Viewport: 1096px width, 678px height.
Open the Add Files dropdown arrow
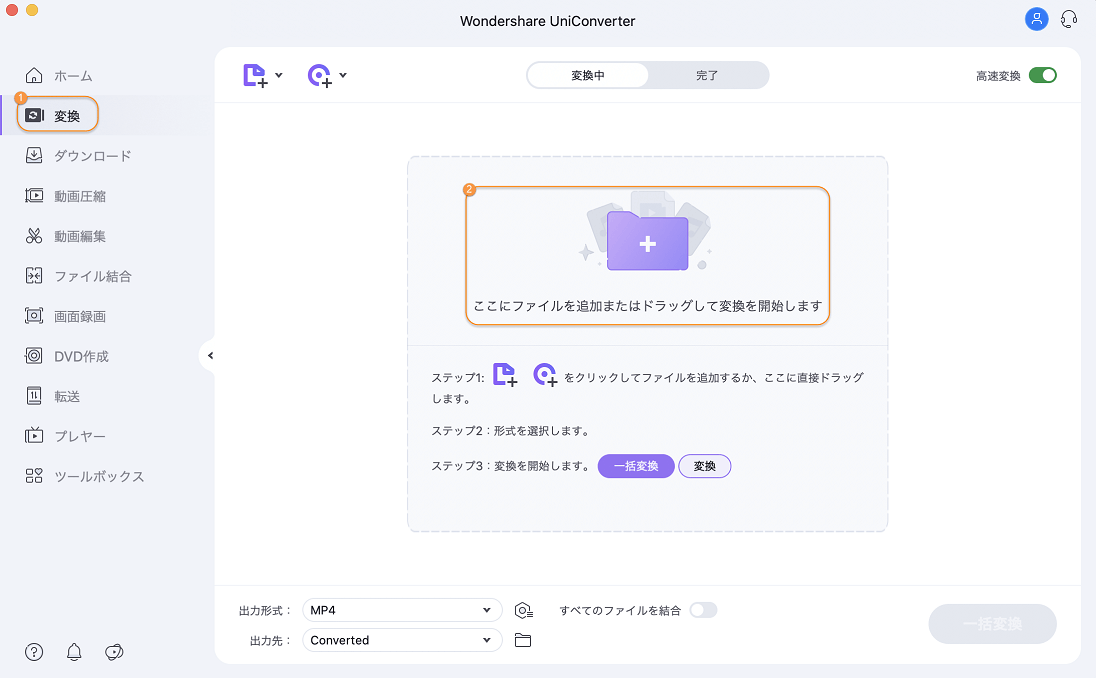[x=279, y=75]
